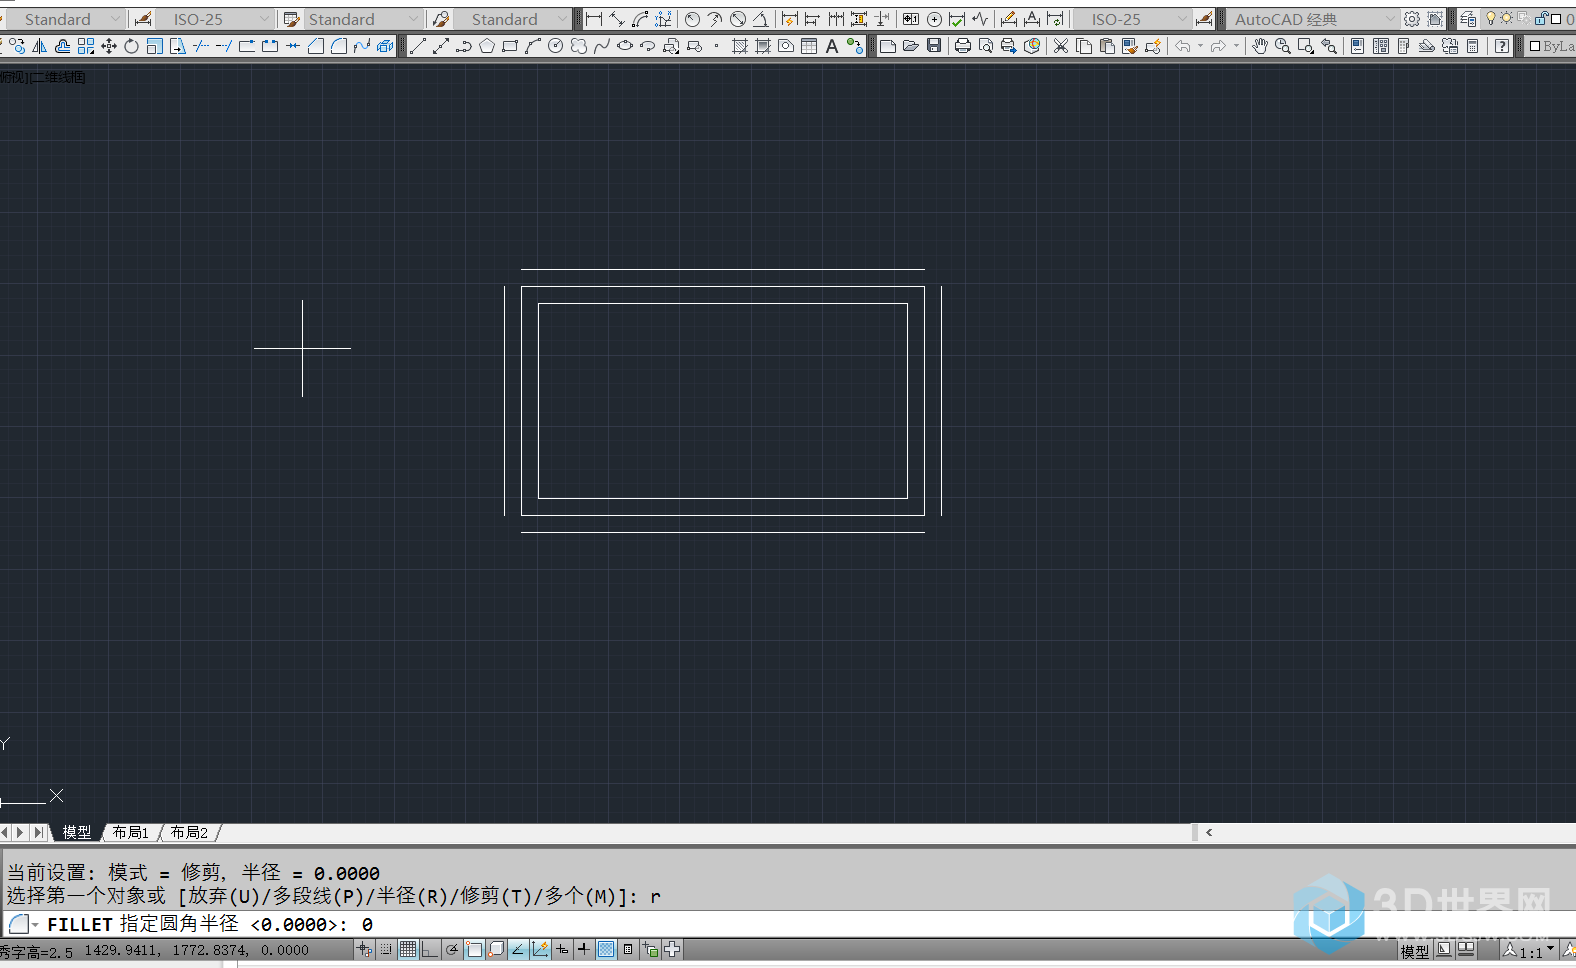The image size is (1576, 968).
Task: Open the Standard multileader style dropdown
Action: click(x=562, y=19)
